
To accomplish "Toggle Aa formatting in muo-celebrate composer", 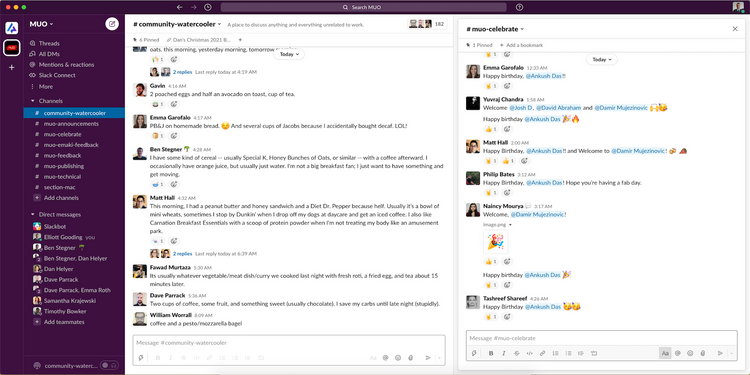I will tap(664, 353).
